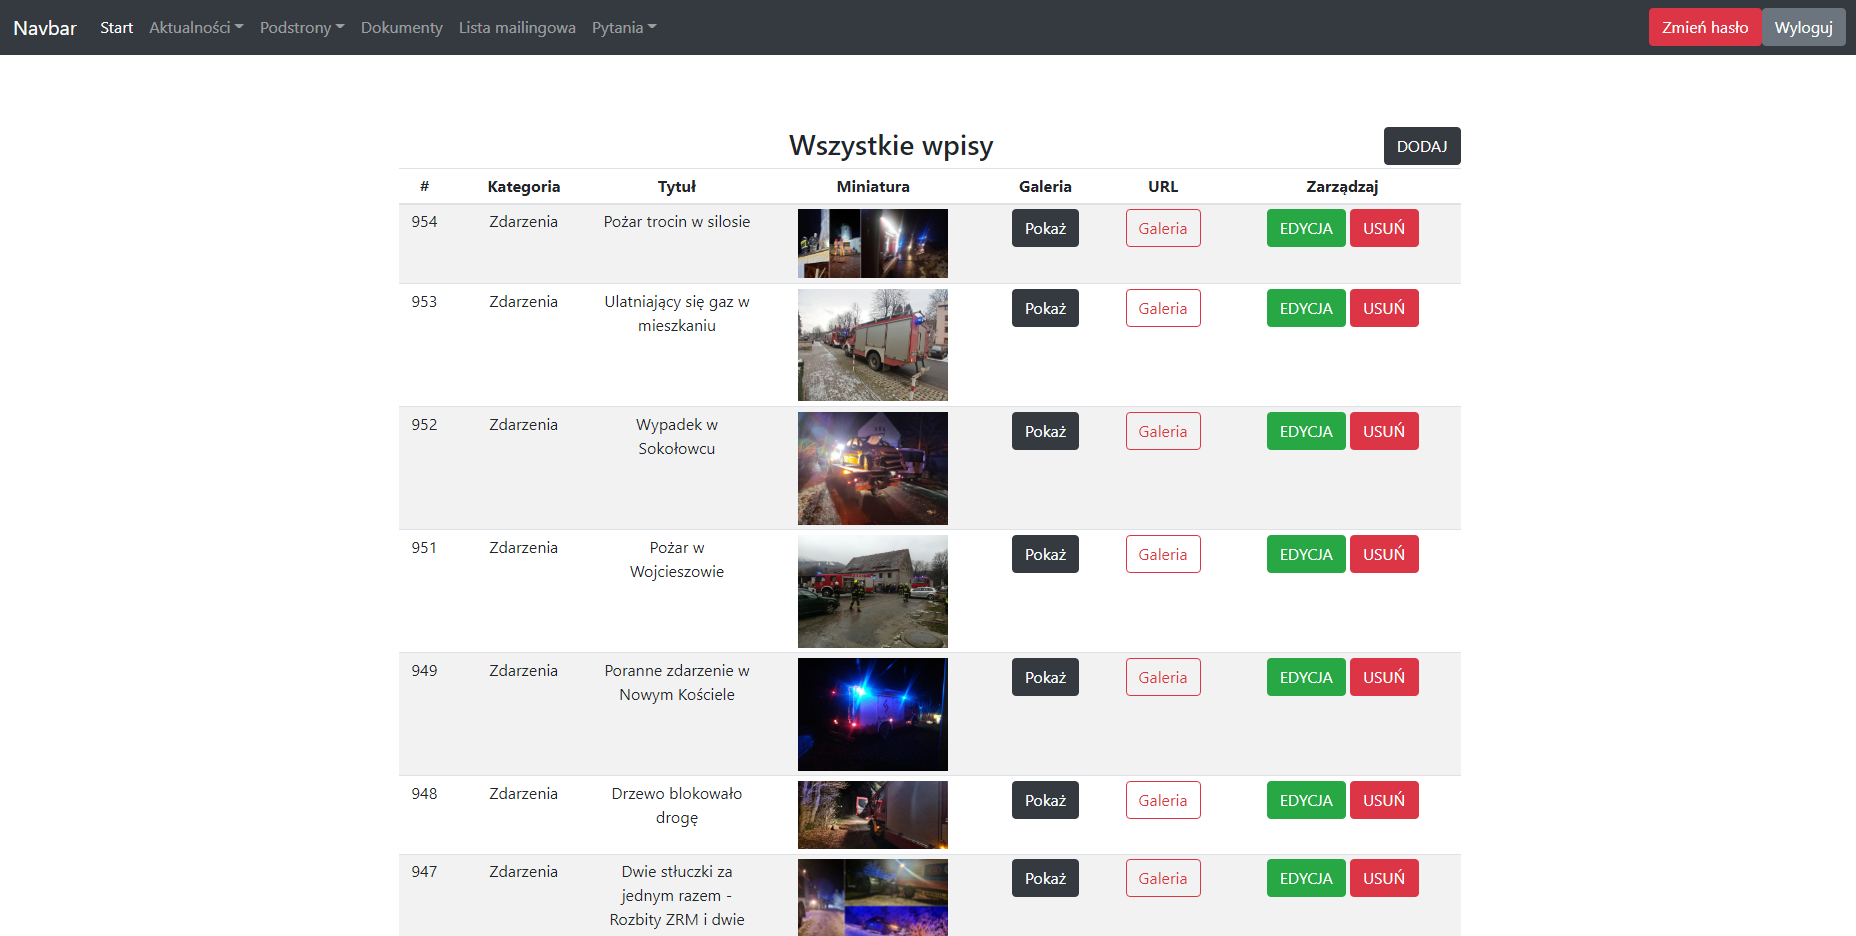
Task: Expand the Aktualności dropdown menu
Action: coord(196,27)
